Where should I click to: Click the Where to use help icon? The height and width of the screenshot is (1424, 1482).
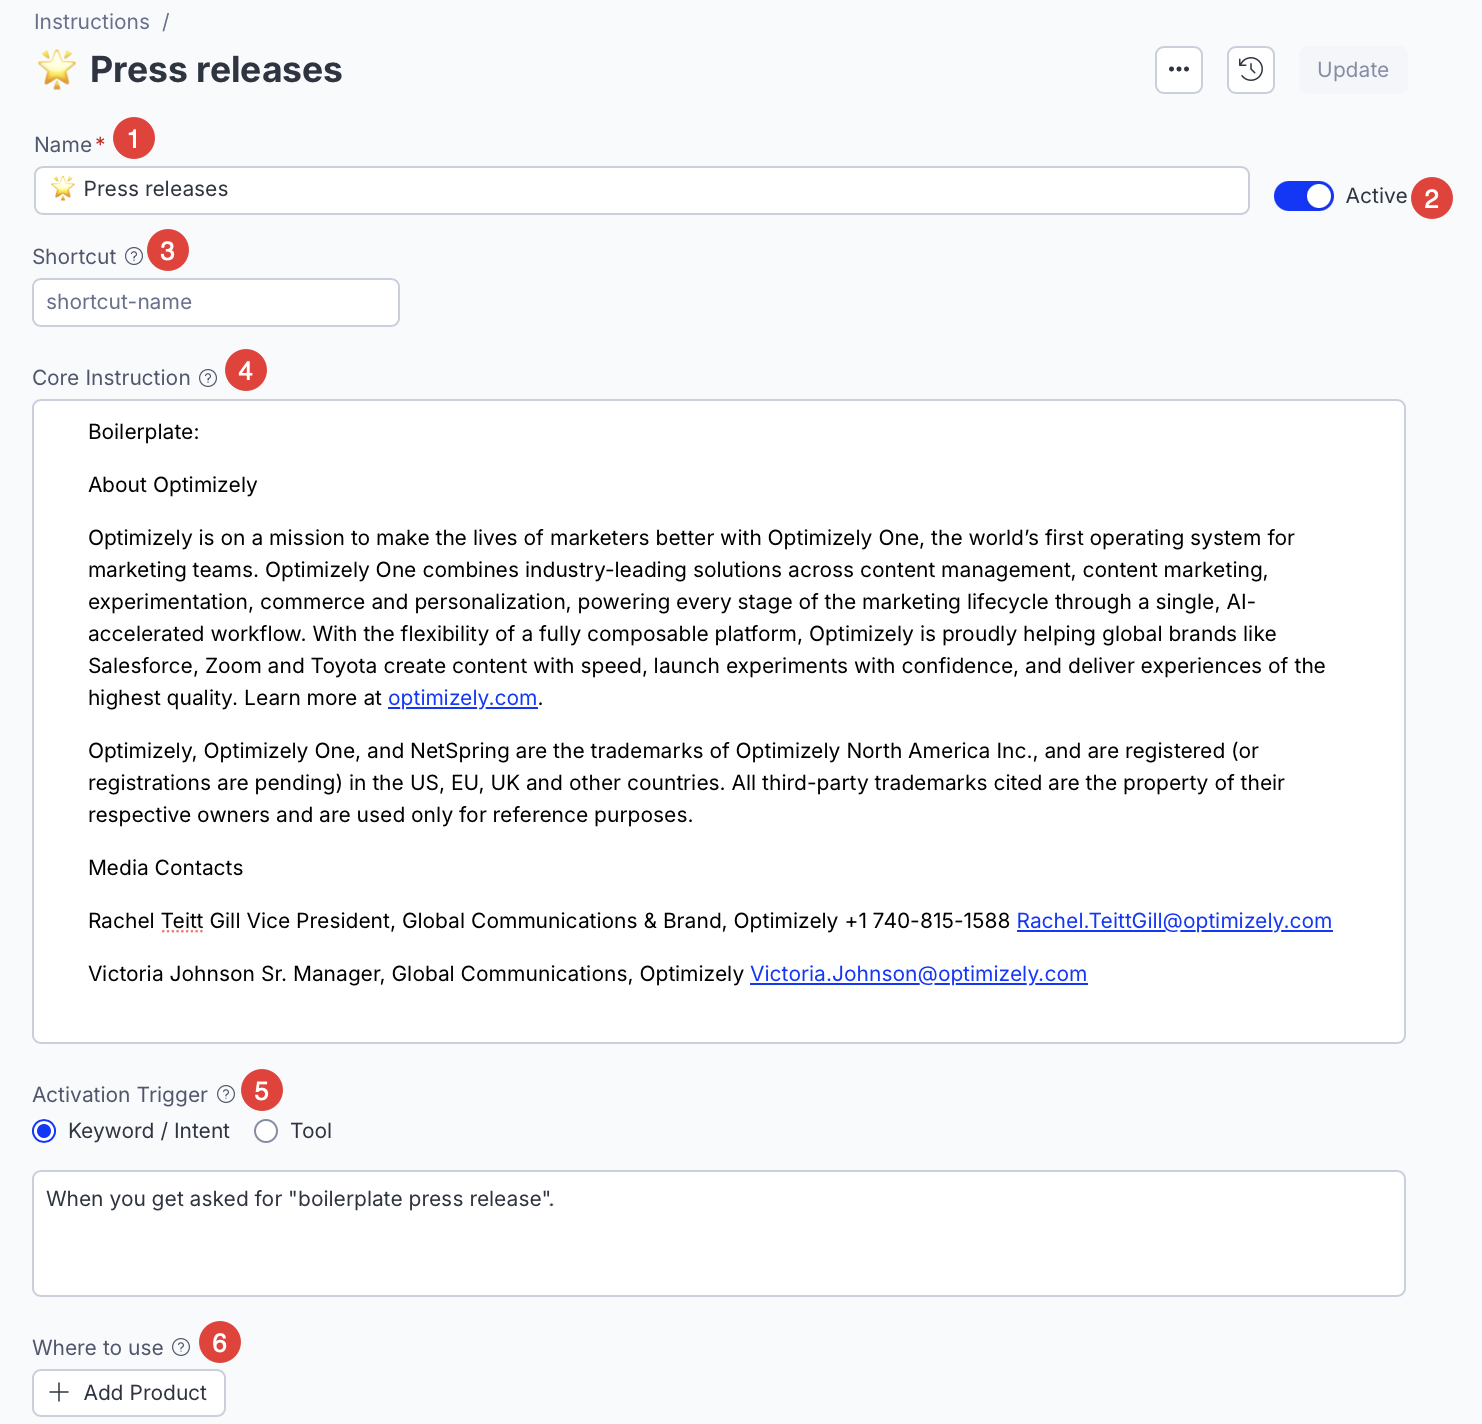coord(181,1347)
